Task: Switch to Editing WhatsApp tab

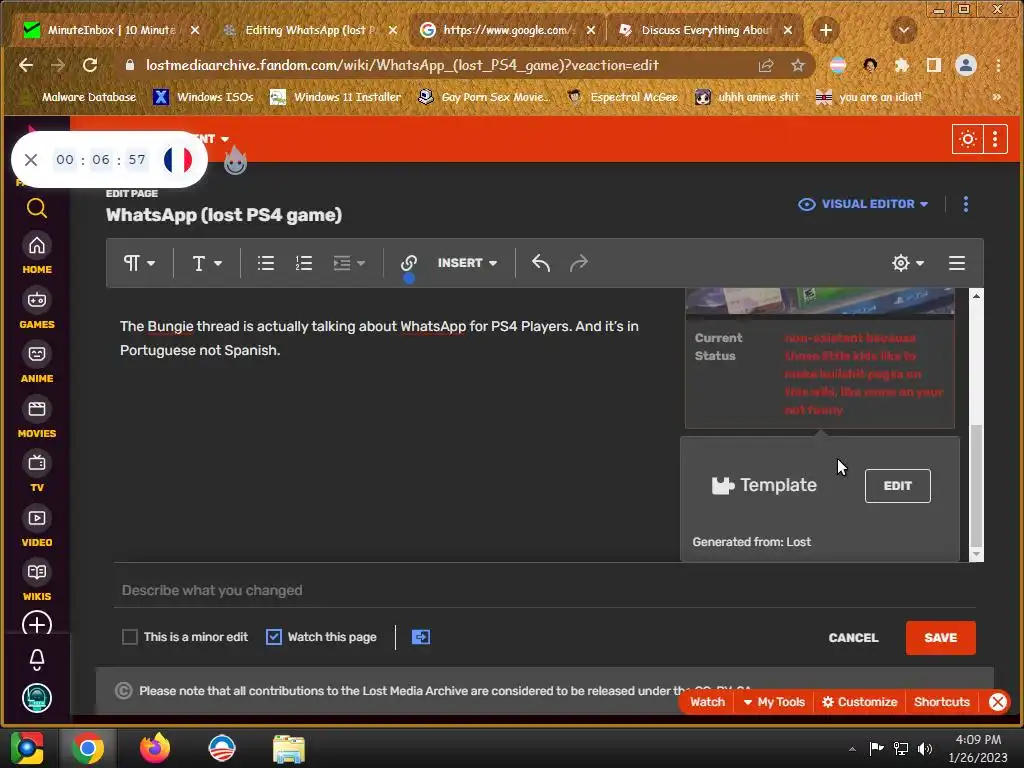Action: pyautogui.click(x=310, y=30)
